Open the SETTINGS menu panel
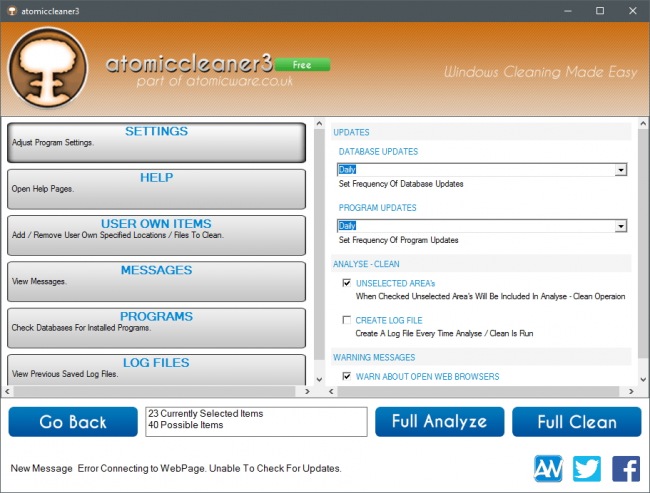Viewport: 650px width, 493px height. click(156, 142)
